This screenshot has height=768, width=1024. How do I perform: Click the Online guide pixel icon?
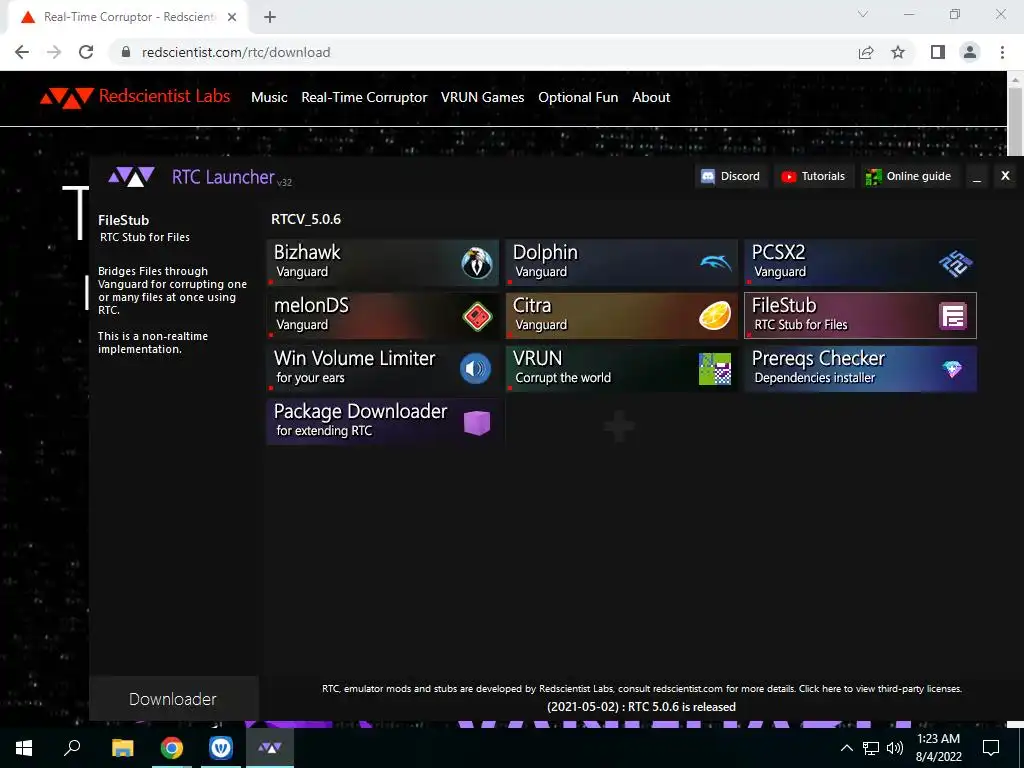873,176
